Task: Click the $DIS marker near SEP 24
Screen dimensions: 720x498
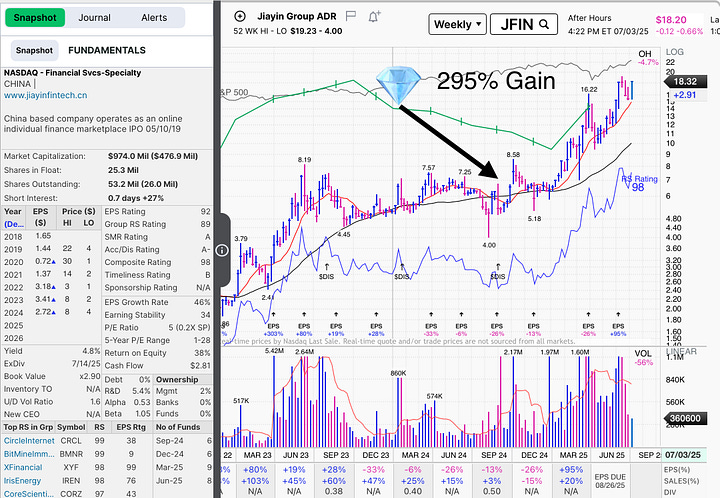Action: tap(498, 273)
